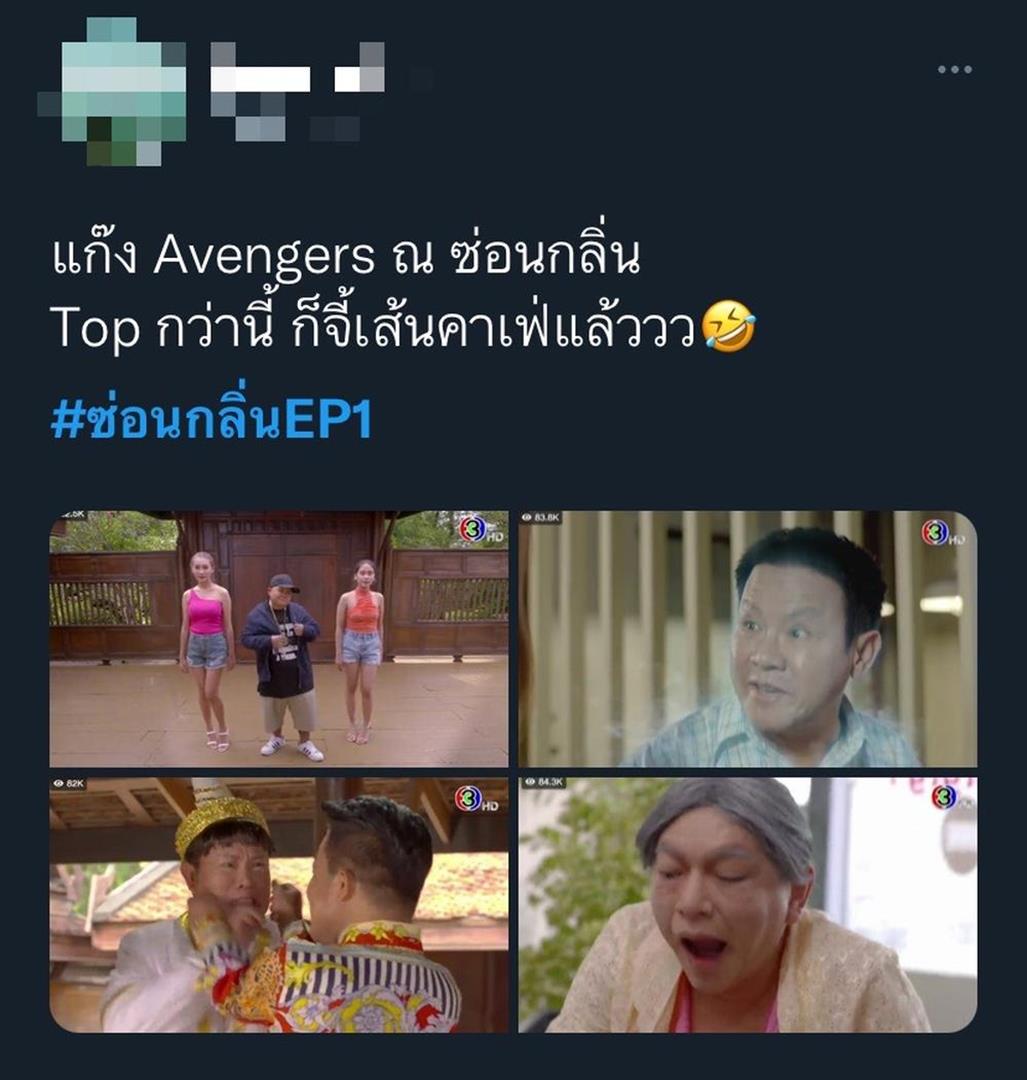Click the Channel 3 HD logo in the golden crown photo
Screen dimensions: 1027x1080
tap(476, 798)
